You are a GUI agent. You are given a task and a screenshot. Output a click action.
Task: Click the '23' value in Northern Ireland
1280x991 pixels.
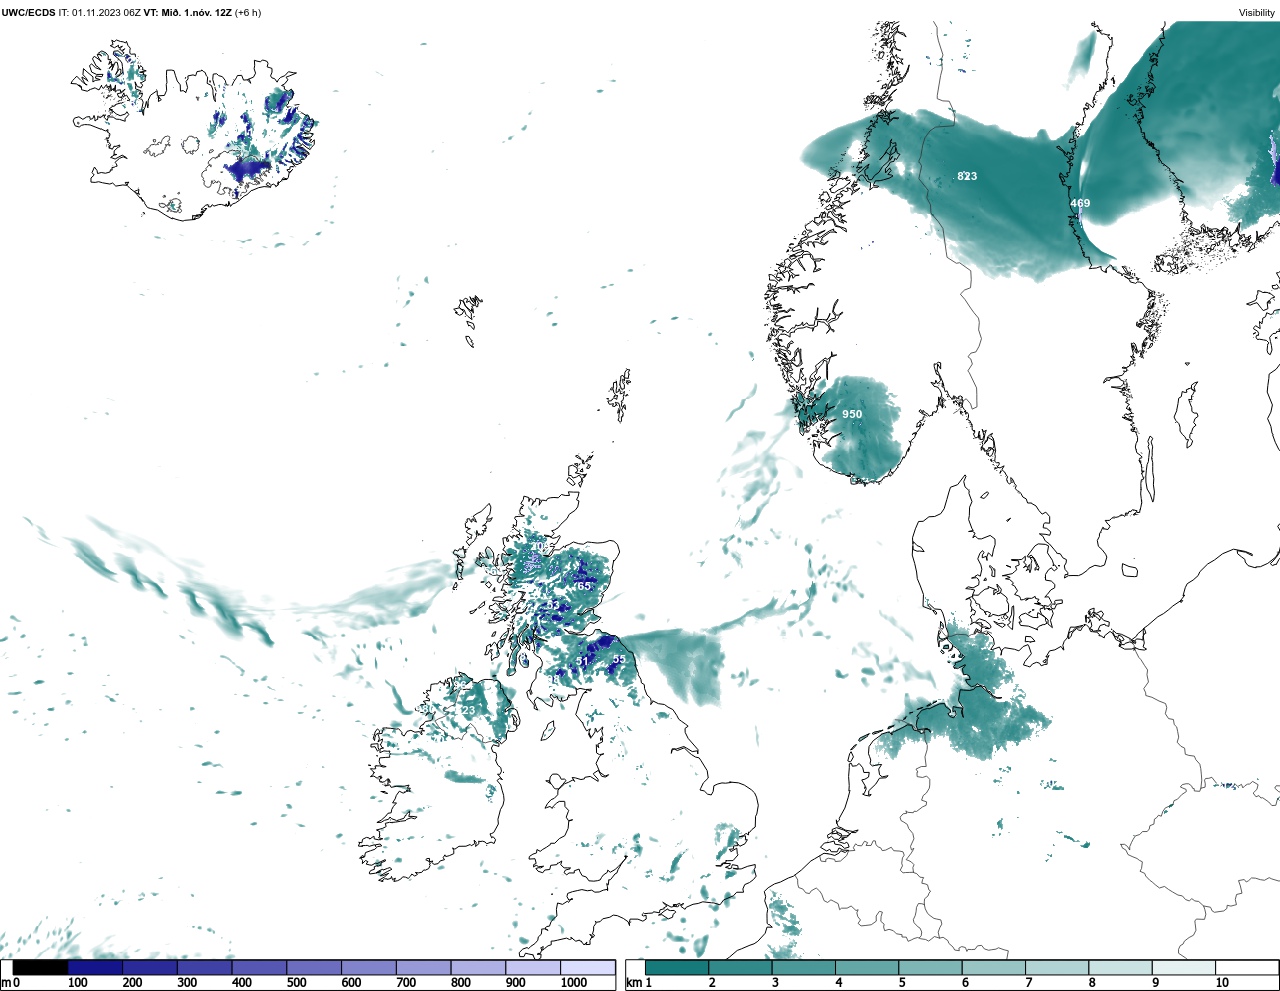click(468, 710)
